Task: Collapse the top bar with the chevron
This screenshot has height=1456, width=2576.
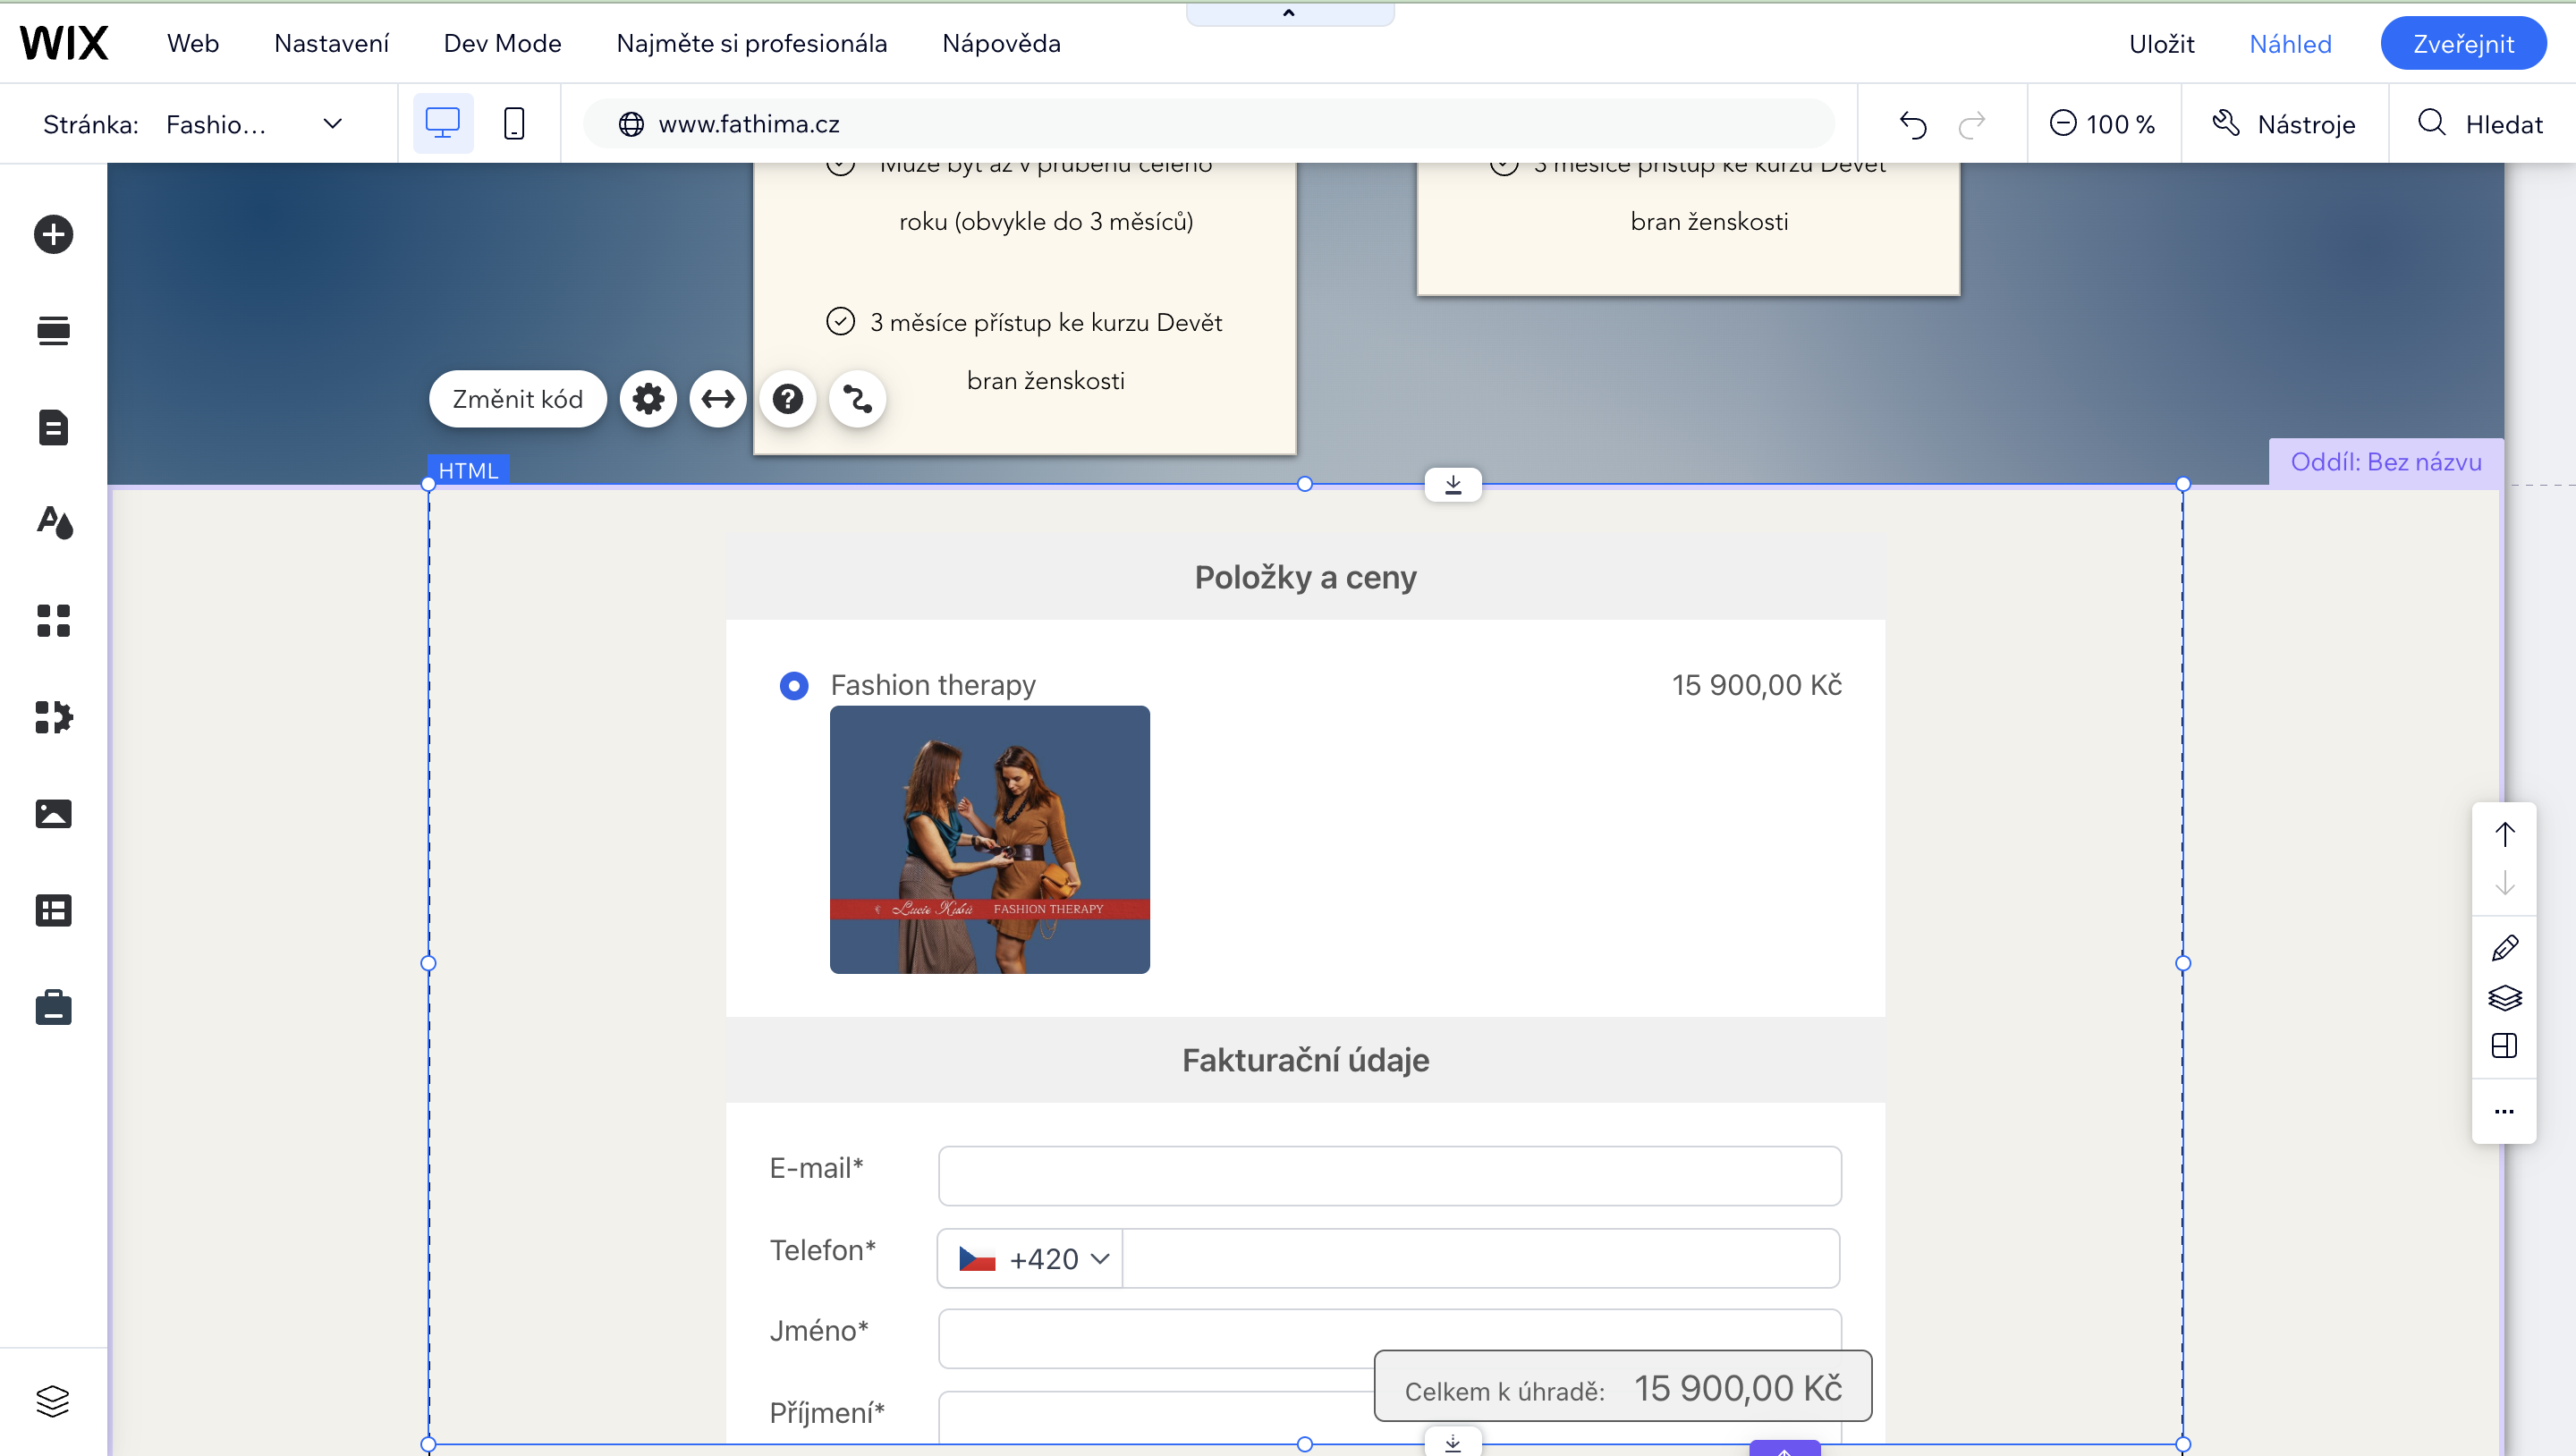Action: tap(1289, 13)
